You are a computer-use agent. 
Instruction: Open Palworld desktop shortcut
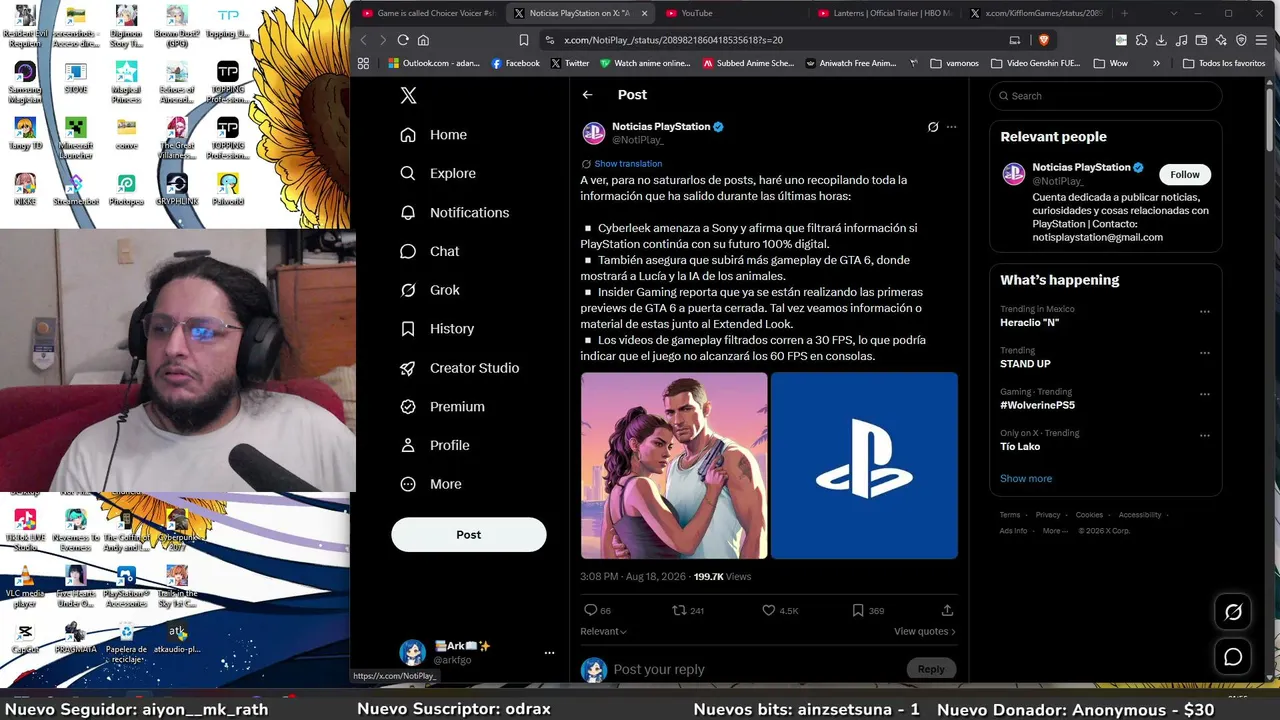[x=228, y=190]
